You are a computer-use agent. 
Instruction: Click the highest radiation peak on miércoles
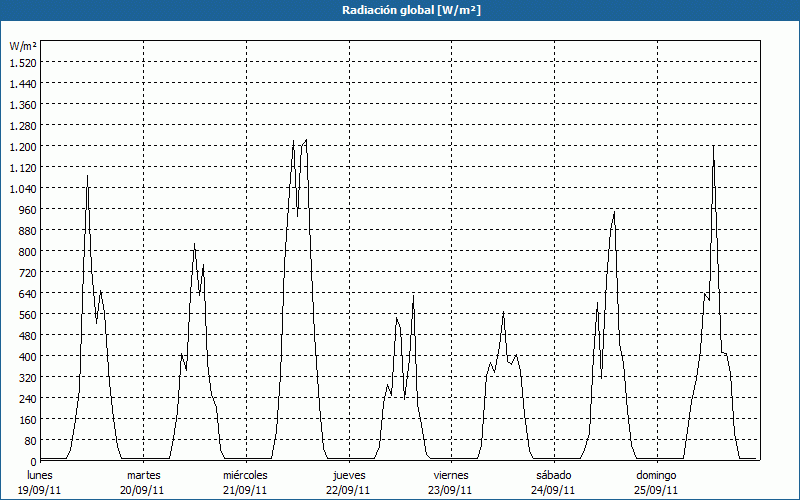coord(305,141)
